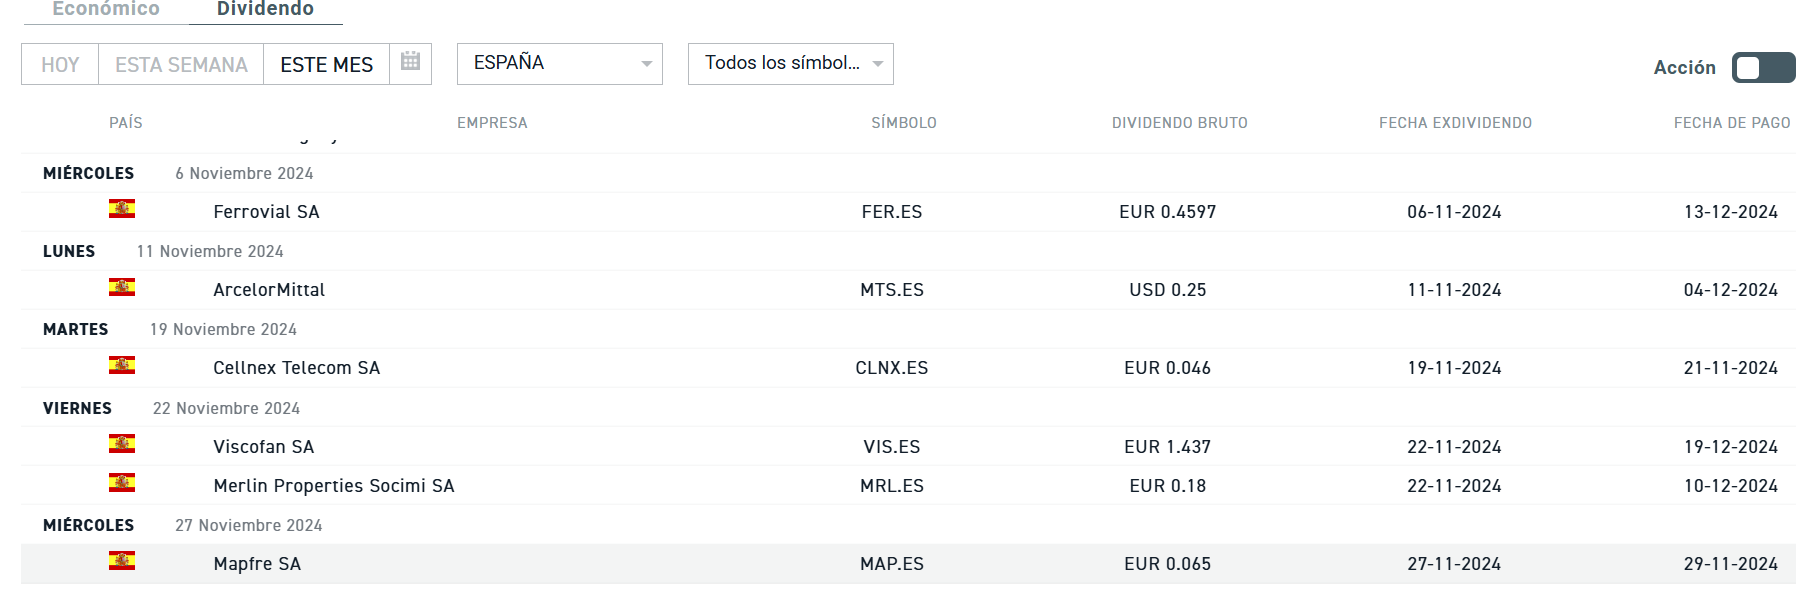Click the flag icon for Cellnex Telecom SA
Image resolution: width=1796 pixels, height=596 pixels.
(122, 366)
